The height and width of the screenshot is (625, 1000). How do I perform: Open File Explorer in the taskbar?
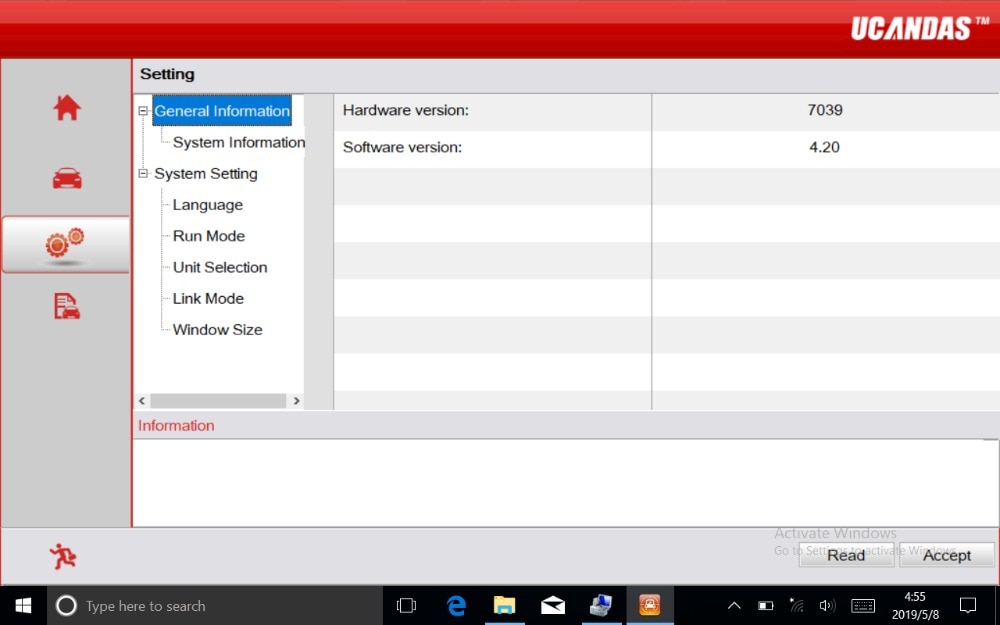click(504, 605)
